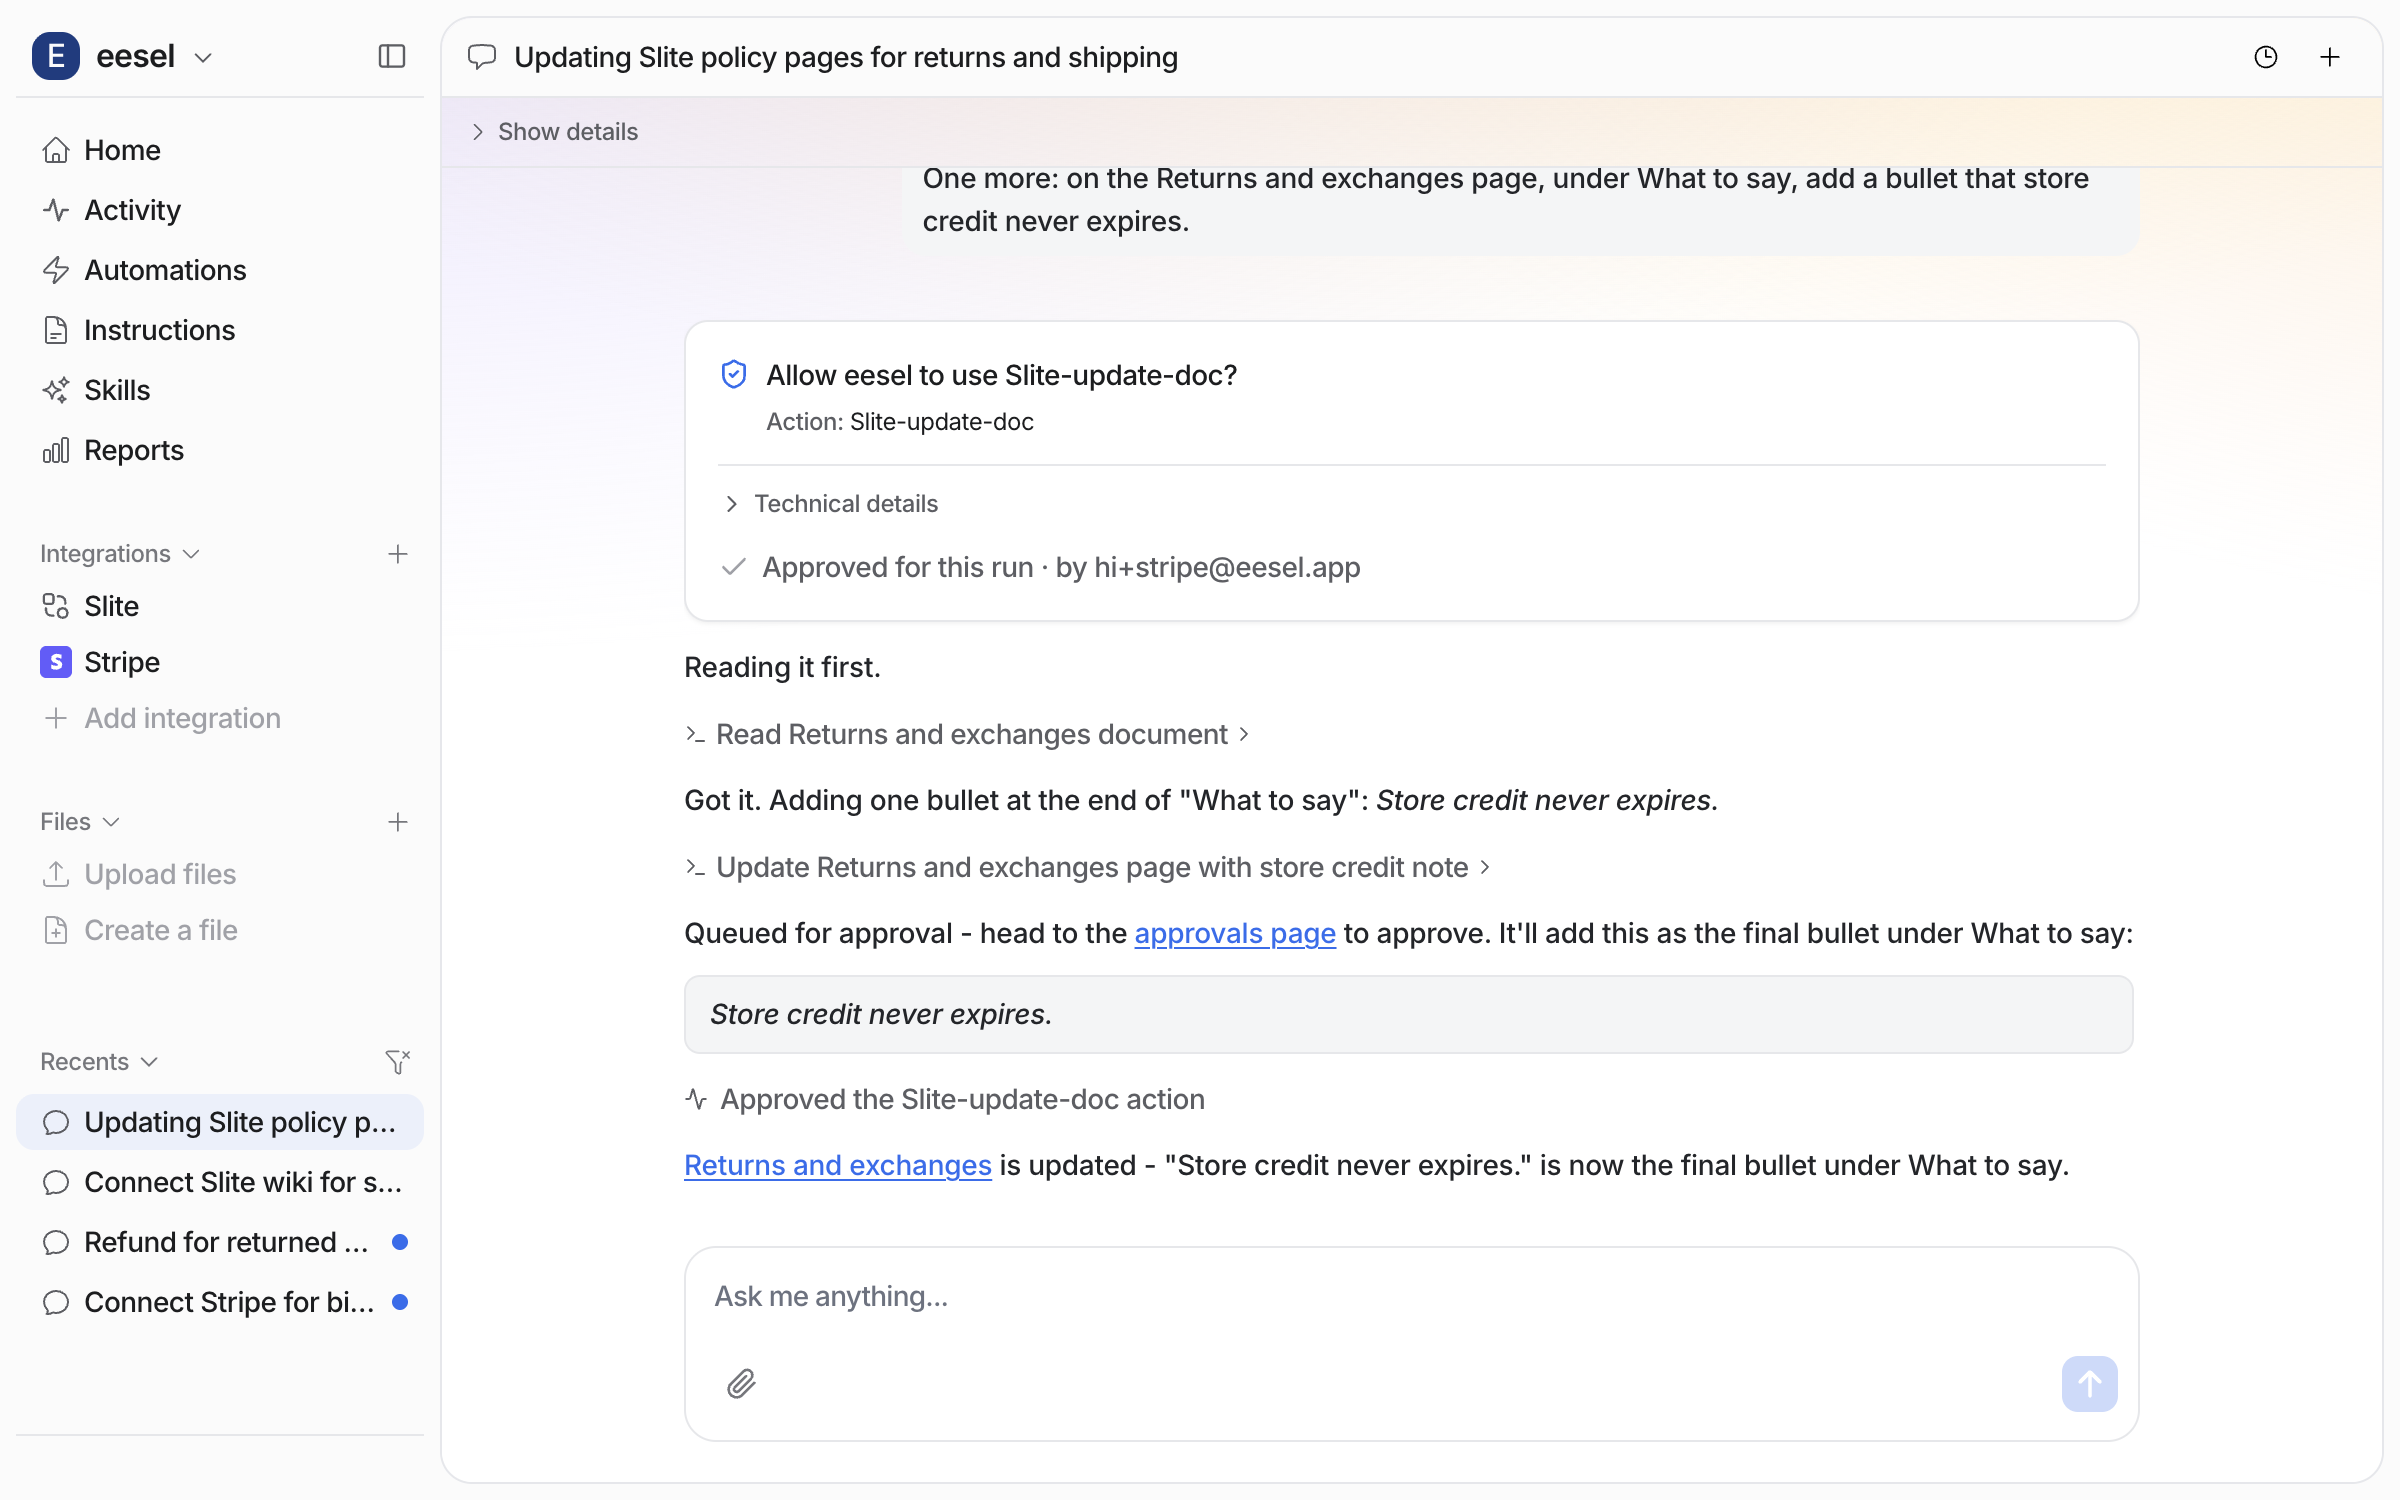Image resolution: width=2400 pixels, height=1500 pixels.
Task: Add a new integration with plus icon
Action: 398,554
